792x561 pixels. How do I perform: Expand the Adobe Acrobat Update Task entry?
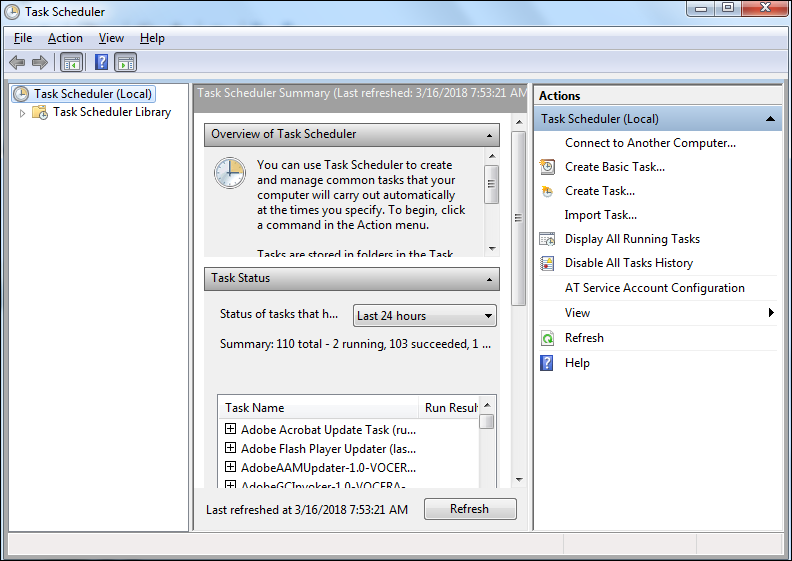230,429
